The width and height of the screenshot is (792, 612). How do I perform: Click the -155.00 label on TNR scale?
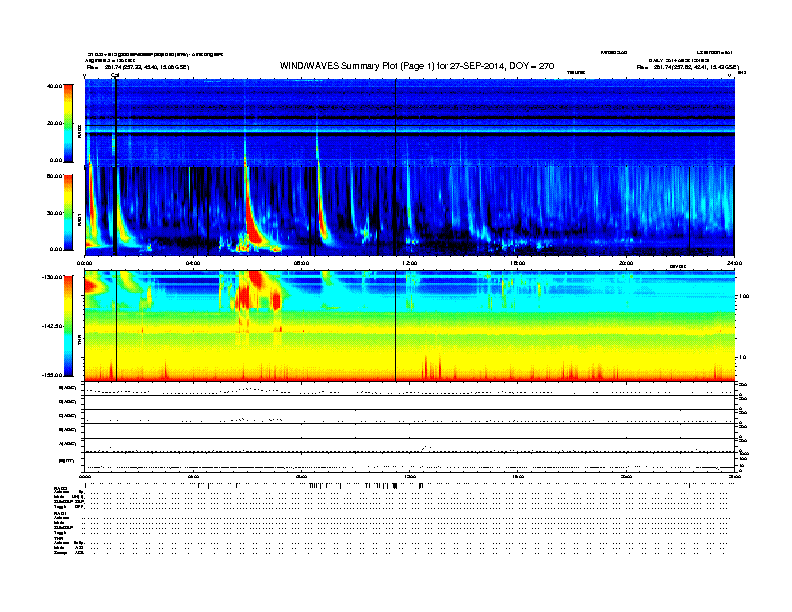53,375
